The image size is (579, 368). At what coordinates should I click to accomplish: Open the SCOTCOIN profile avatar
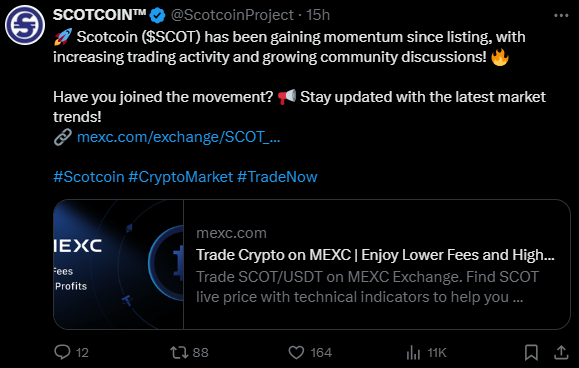click(25, 25)
